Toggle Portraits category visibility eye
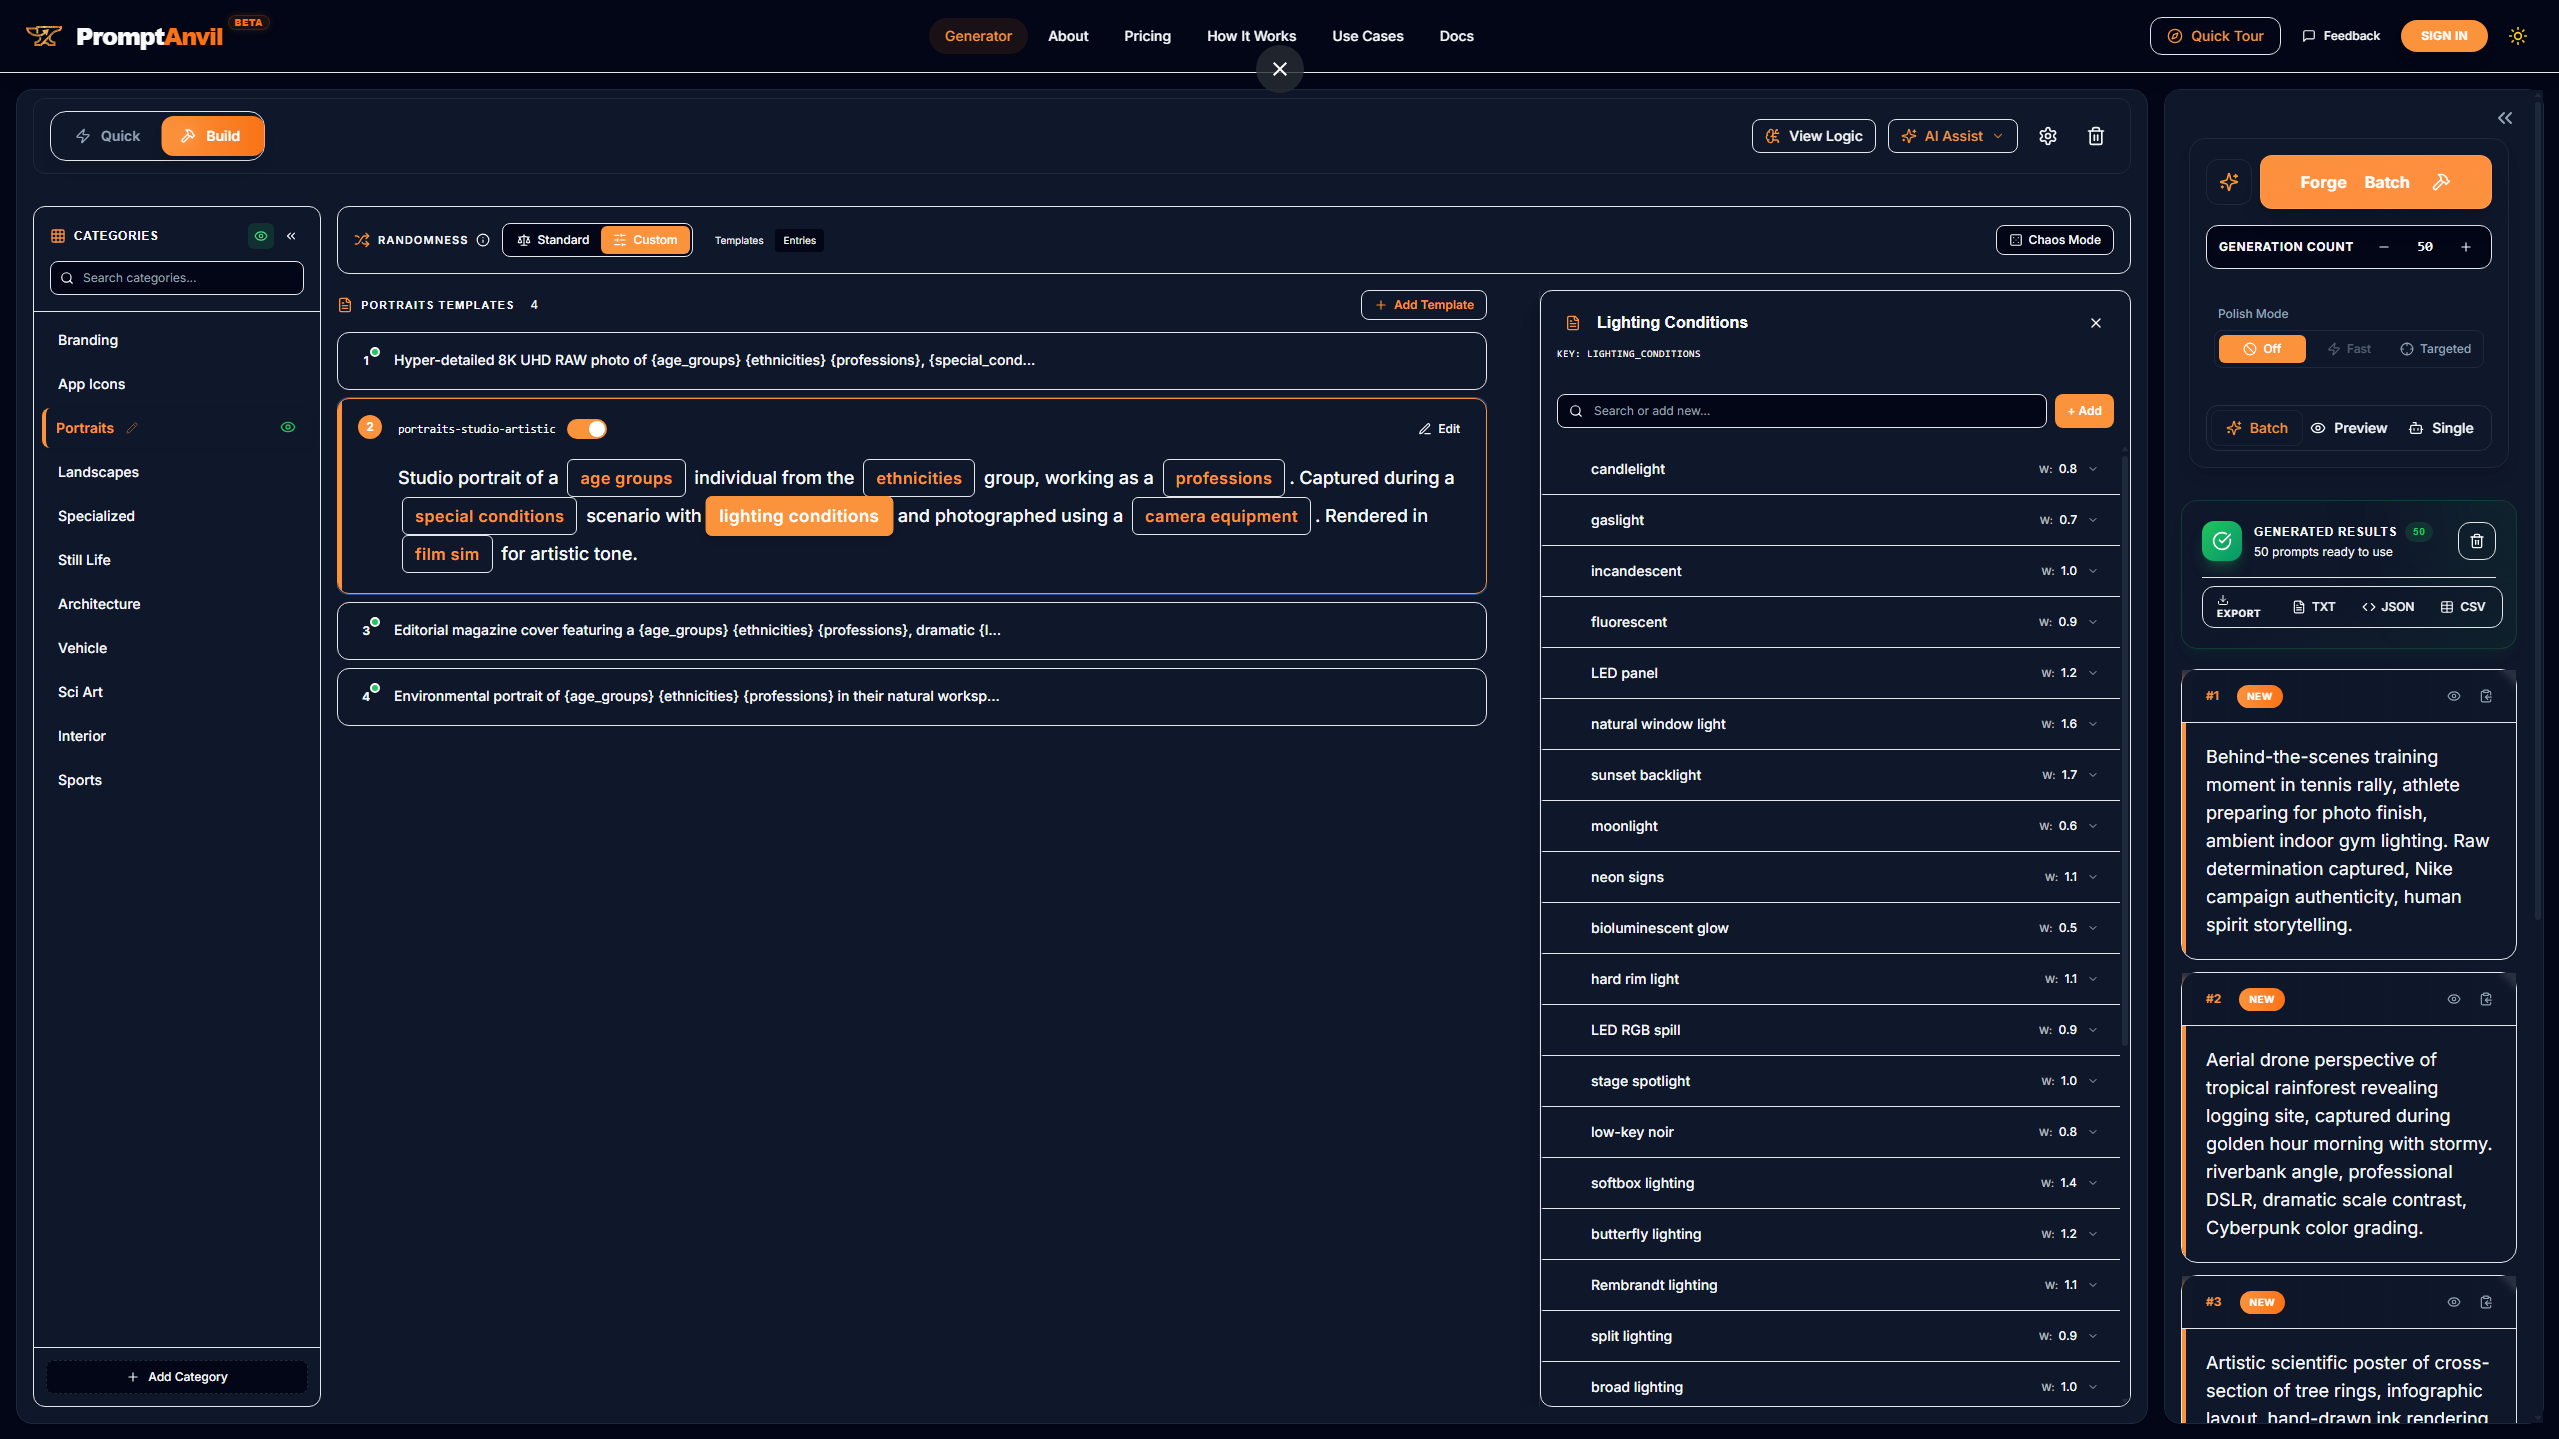Image resolution: width=2559 pixels, height=1439 pixels. pos(288,428)
